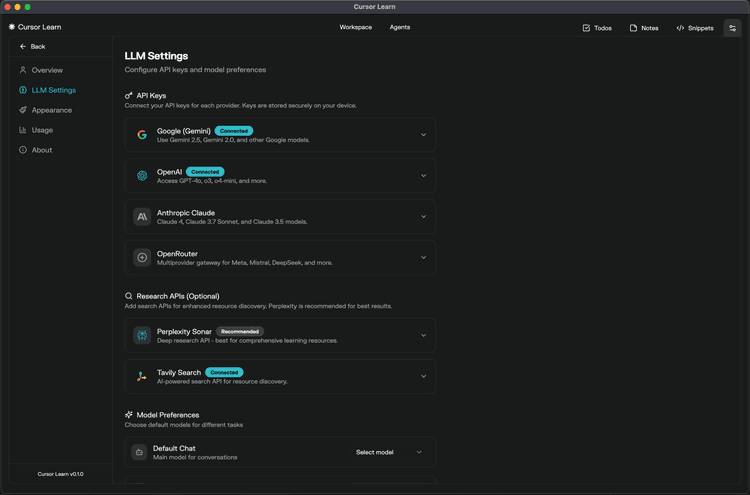Open the Snippets panel
Image resolution: width=750 pixels, height=495 pixels.
coord(694,28)
